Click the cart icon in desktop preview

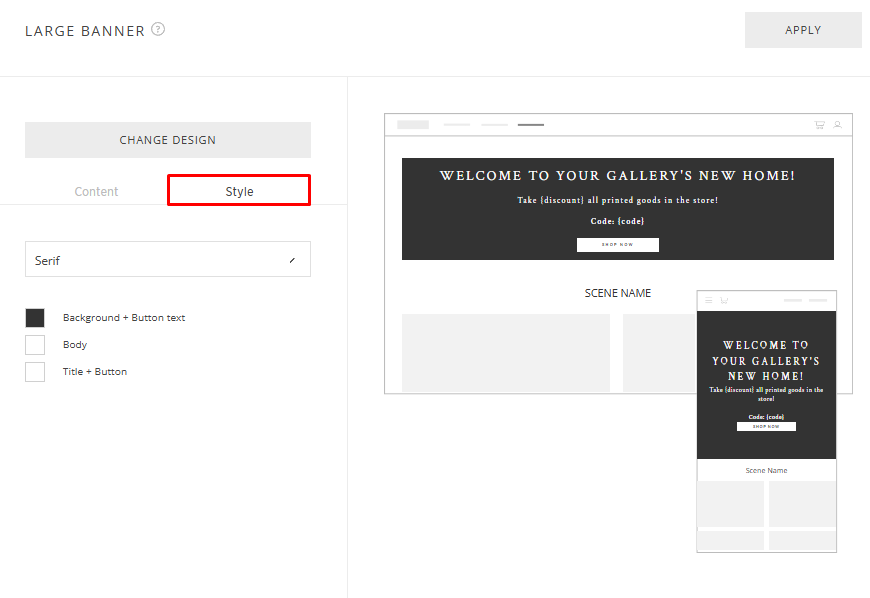[820, 125]
